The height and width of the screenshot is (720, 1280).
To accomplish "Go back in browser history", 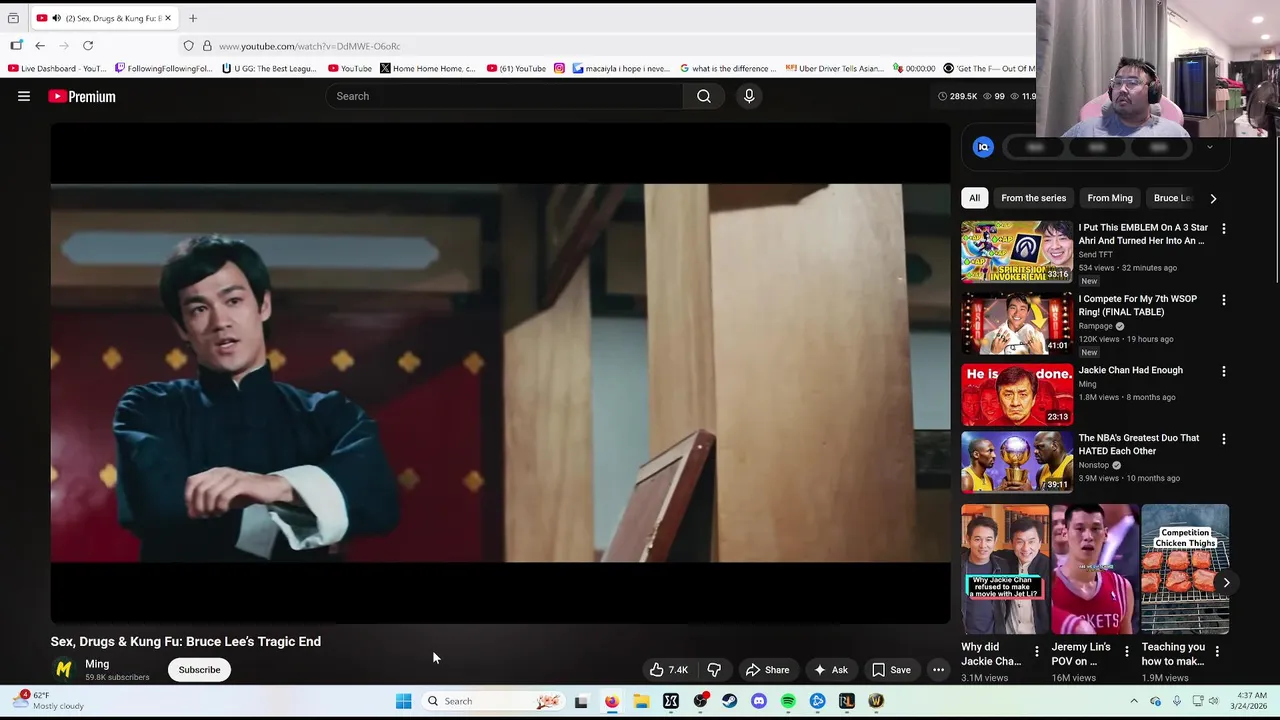I will [40, 46].
